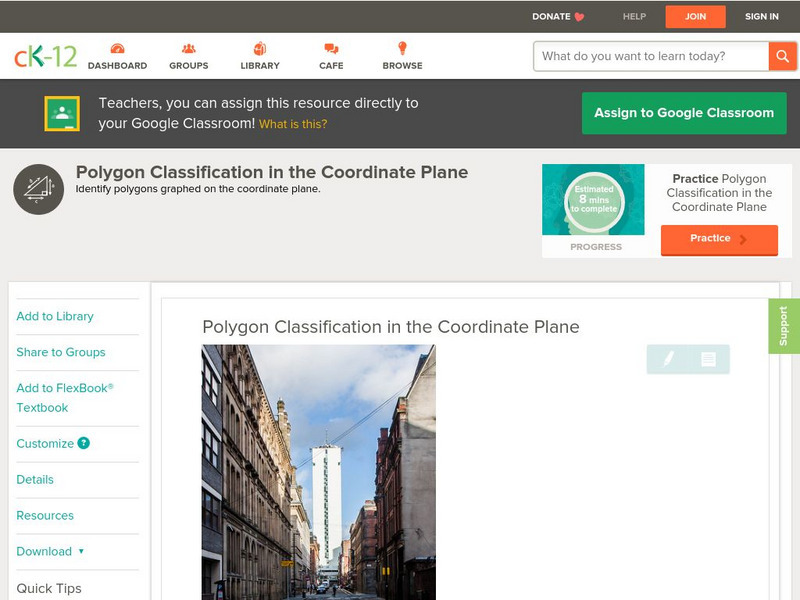800x600 pixels.
Task: Click the bold page title 'Polygon Classification in the Coordinate Plane'
Action: tap(272, 172)
